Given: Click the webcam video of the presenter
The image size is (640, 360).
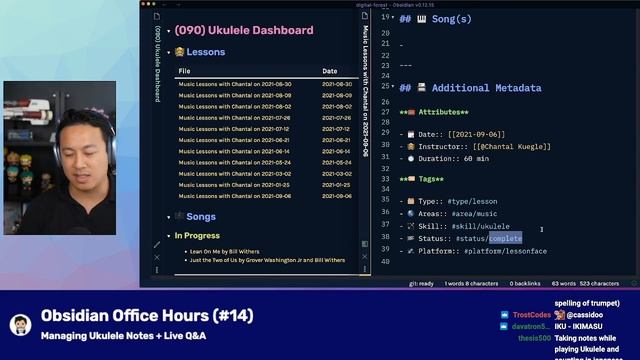Looking at the screenshot, I should coord(60,158).
